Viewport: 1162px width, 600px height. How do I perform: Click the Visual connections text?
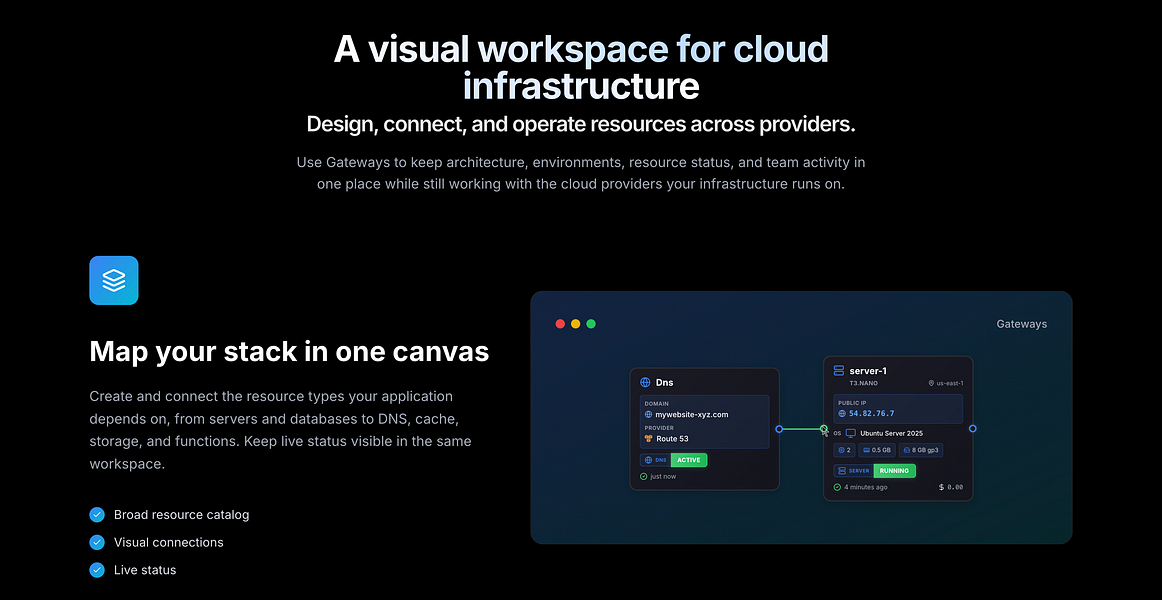click(168, 542)
